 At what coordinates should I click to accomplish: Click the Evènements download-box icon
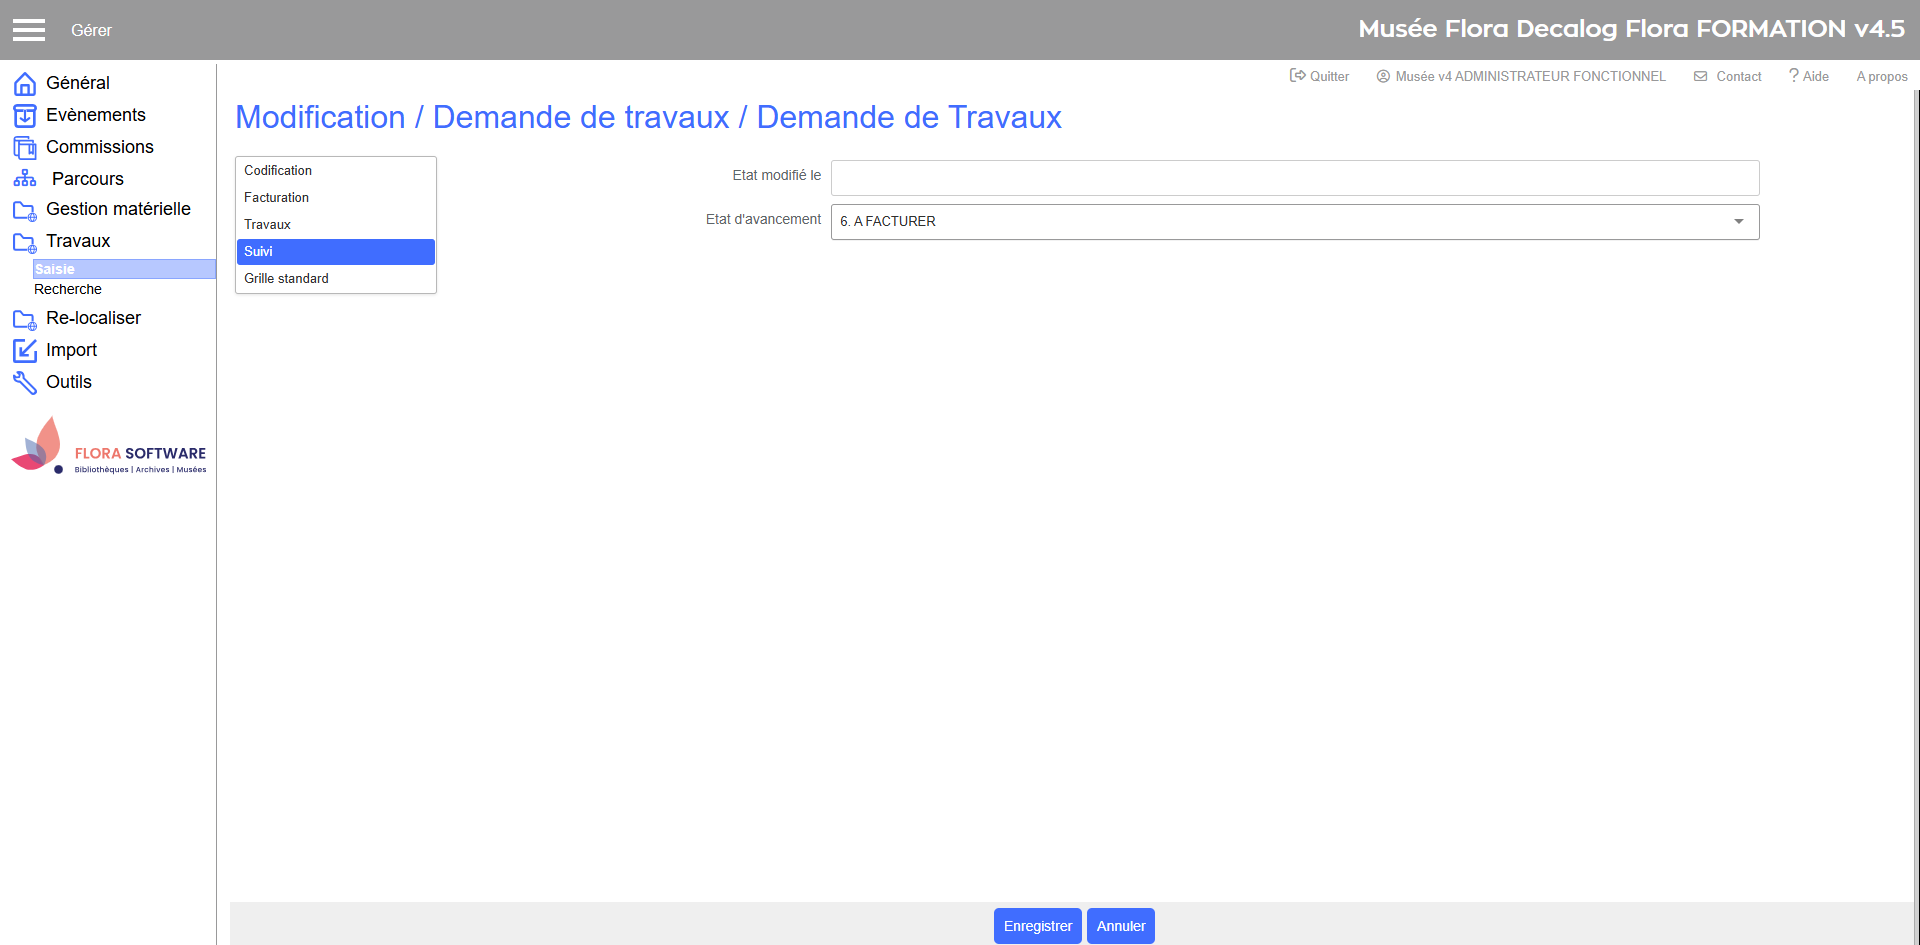25,116
